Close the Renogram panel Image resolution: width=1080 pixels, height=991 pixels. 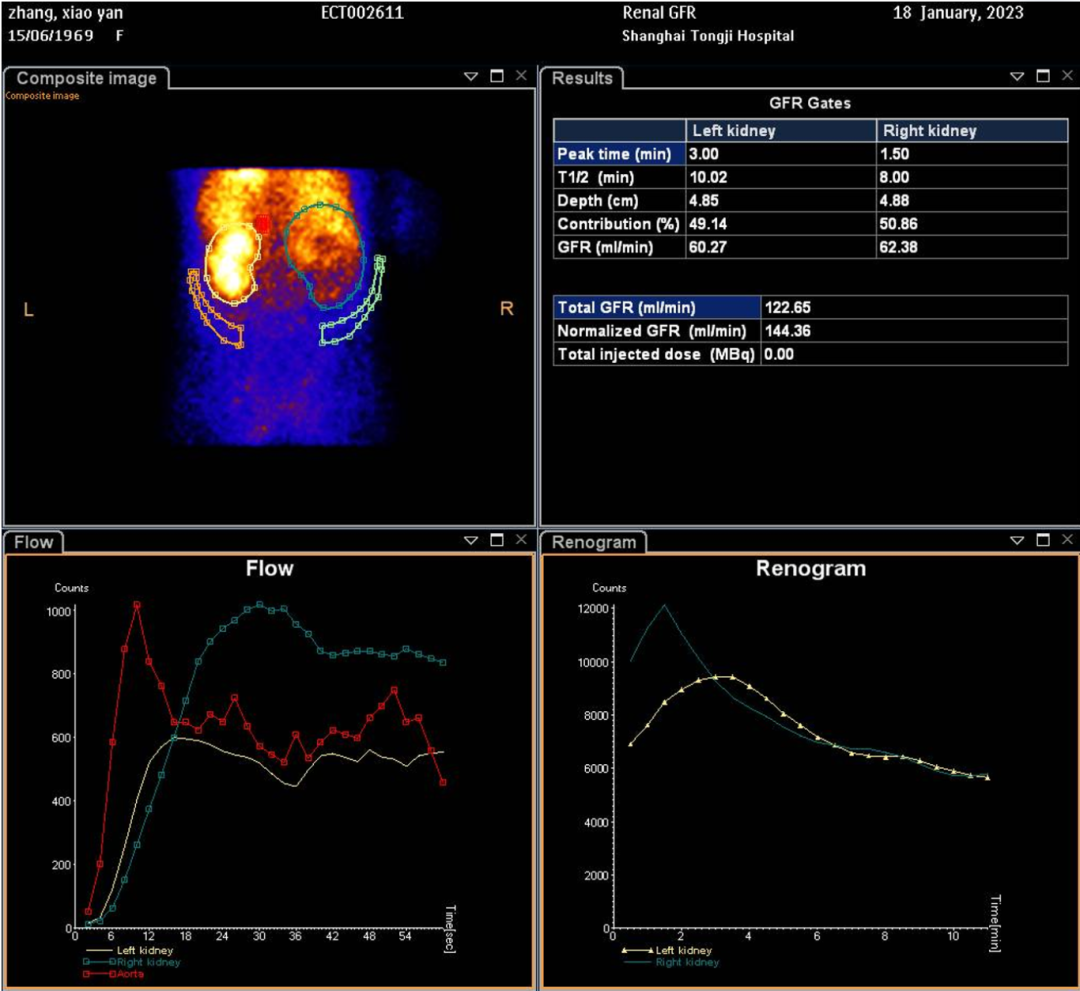(x=1068, y=540)
